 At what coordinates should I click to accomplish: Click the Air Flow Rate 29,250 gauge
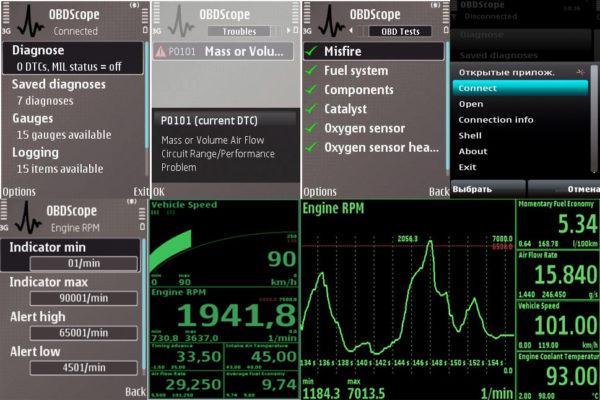coord(186,384)
